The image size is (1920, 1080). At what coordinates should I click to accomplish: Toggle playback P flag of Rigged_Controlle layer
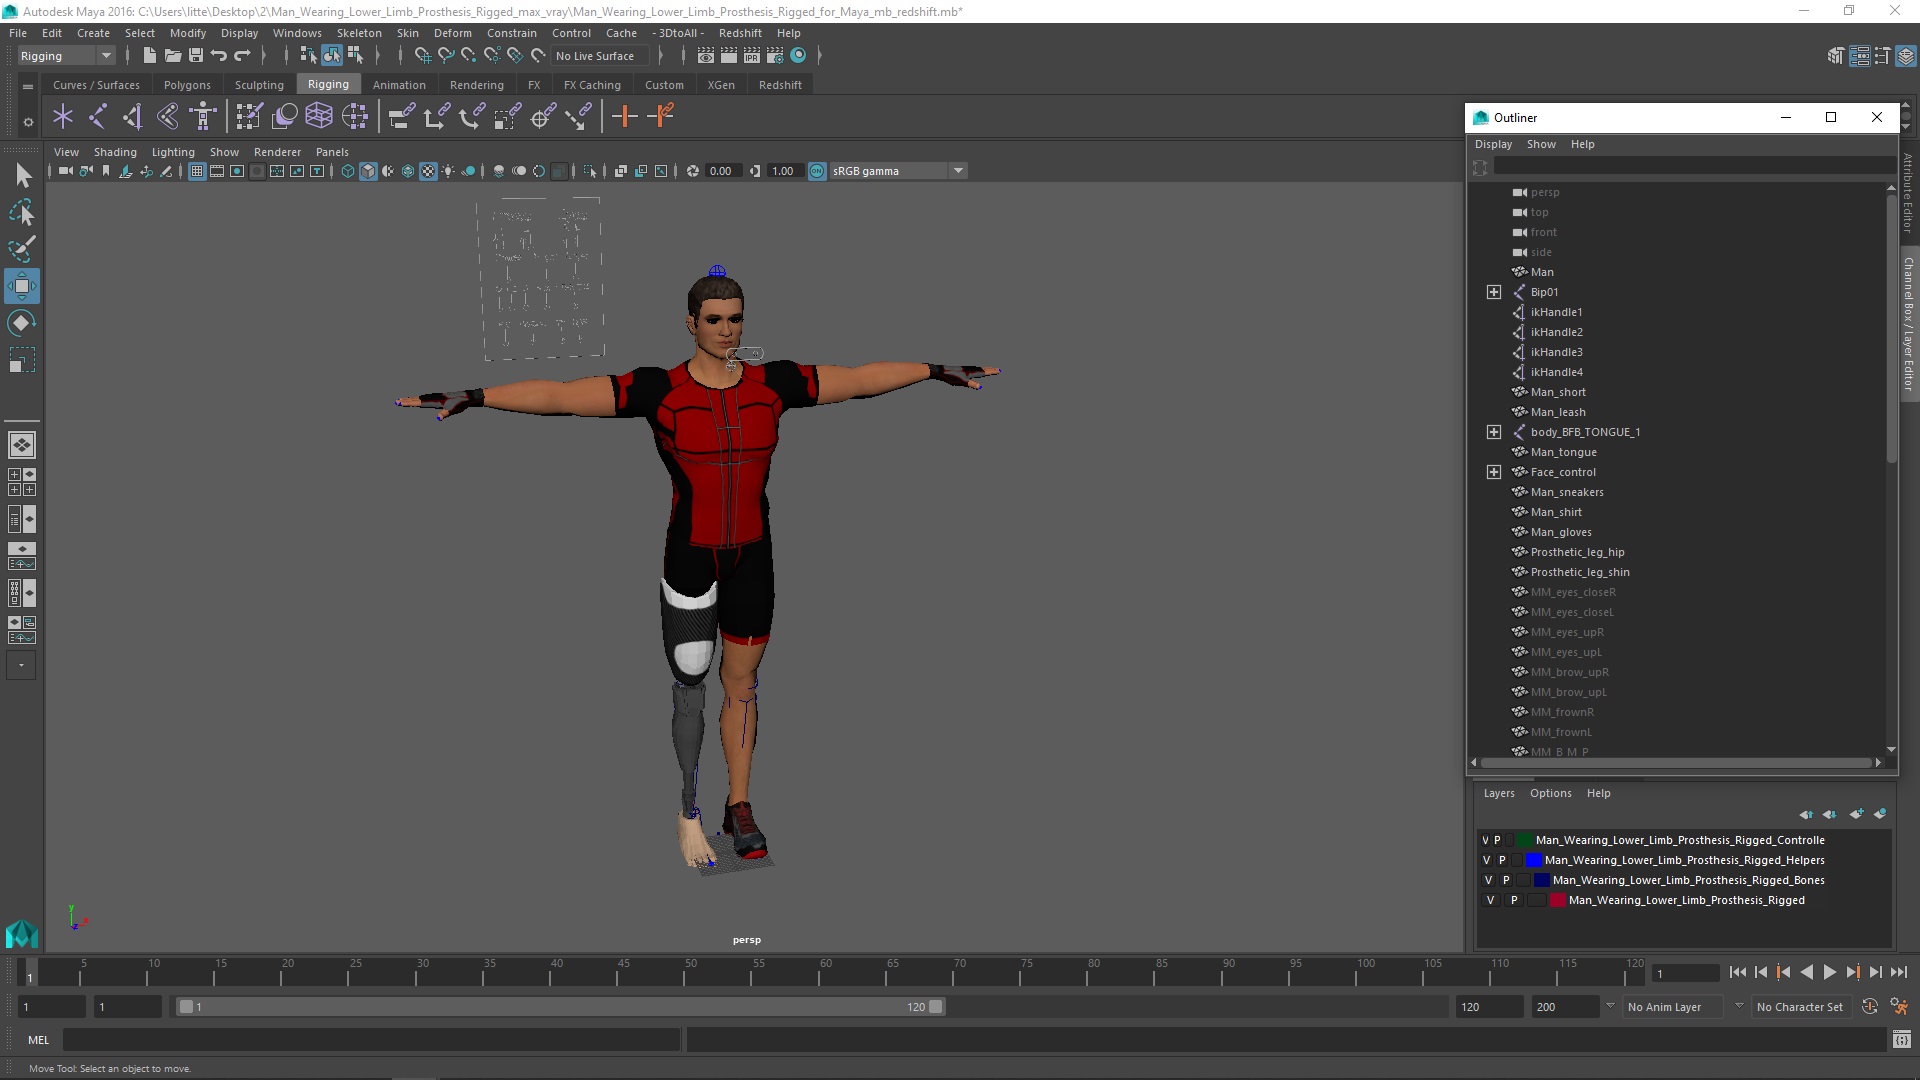(1497, 840)
